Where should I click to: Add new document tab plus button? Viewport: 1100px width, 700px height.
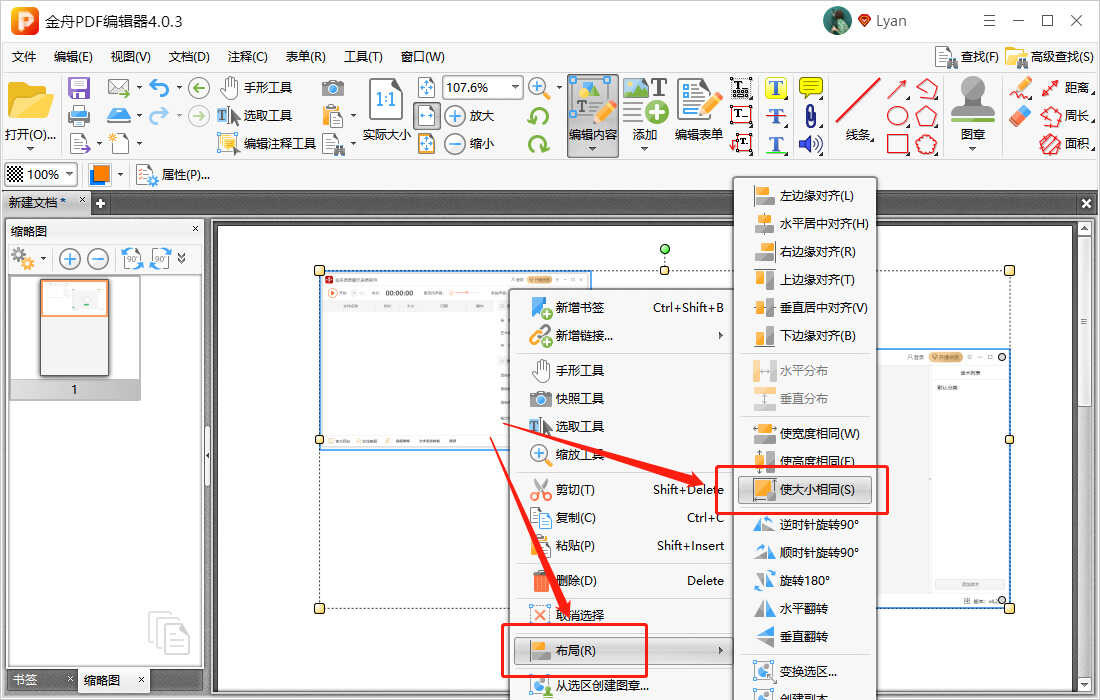(100, 203)
